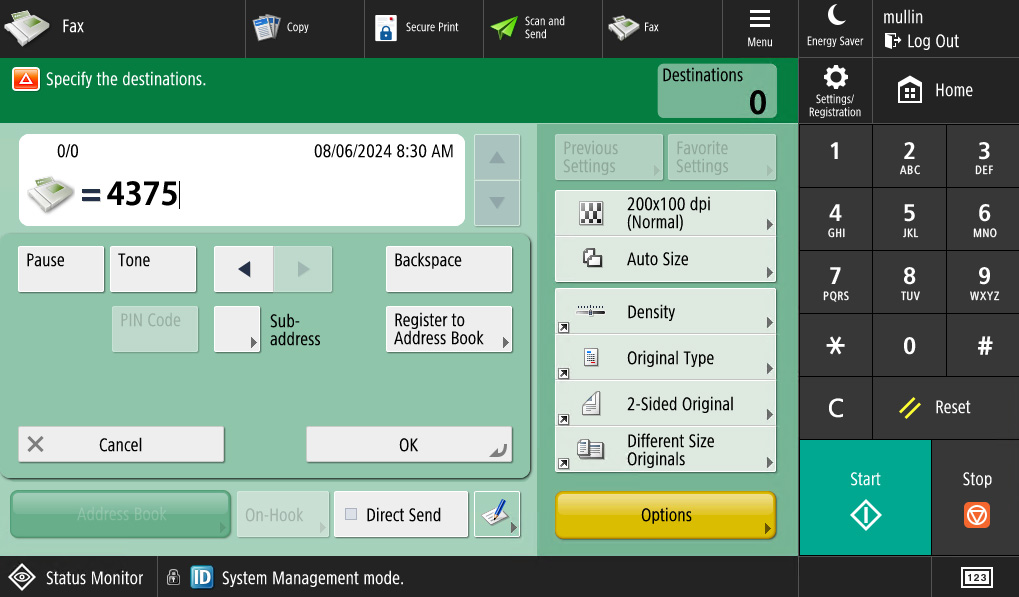The width and height of the screenshot is (1019, 597).
Task: Go to Home screen
Action: point(946,90)
